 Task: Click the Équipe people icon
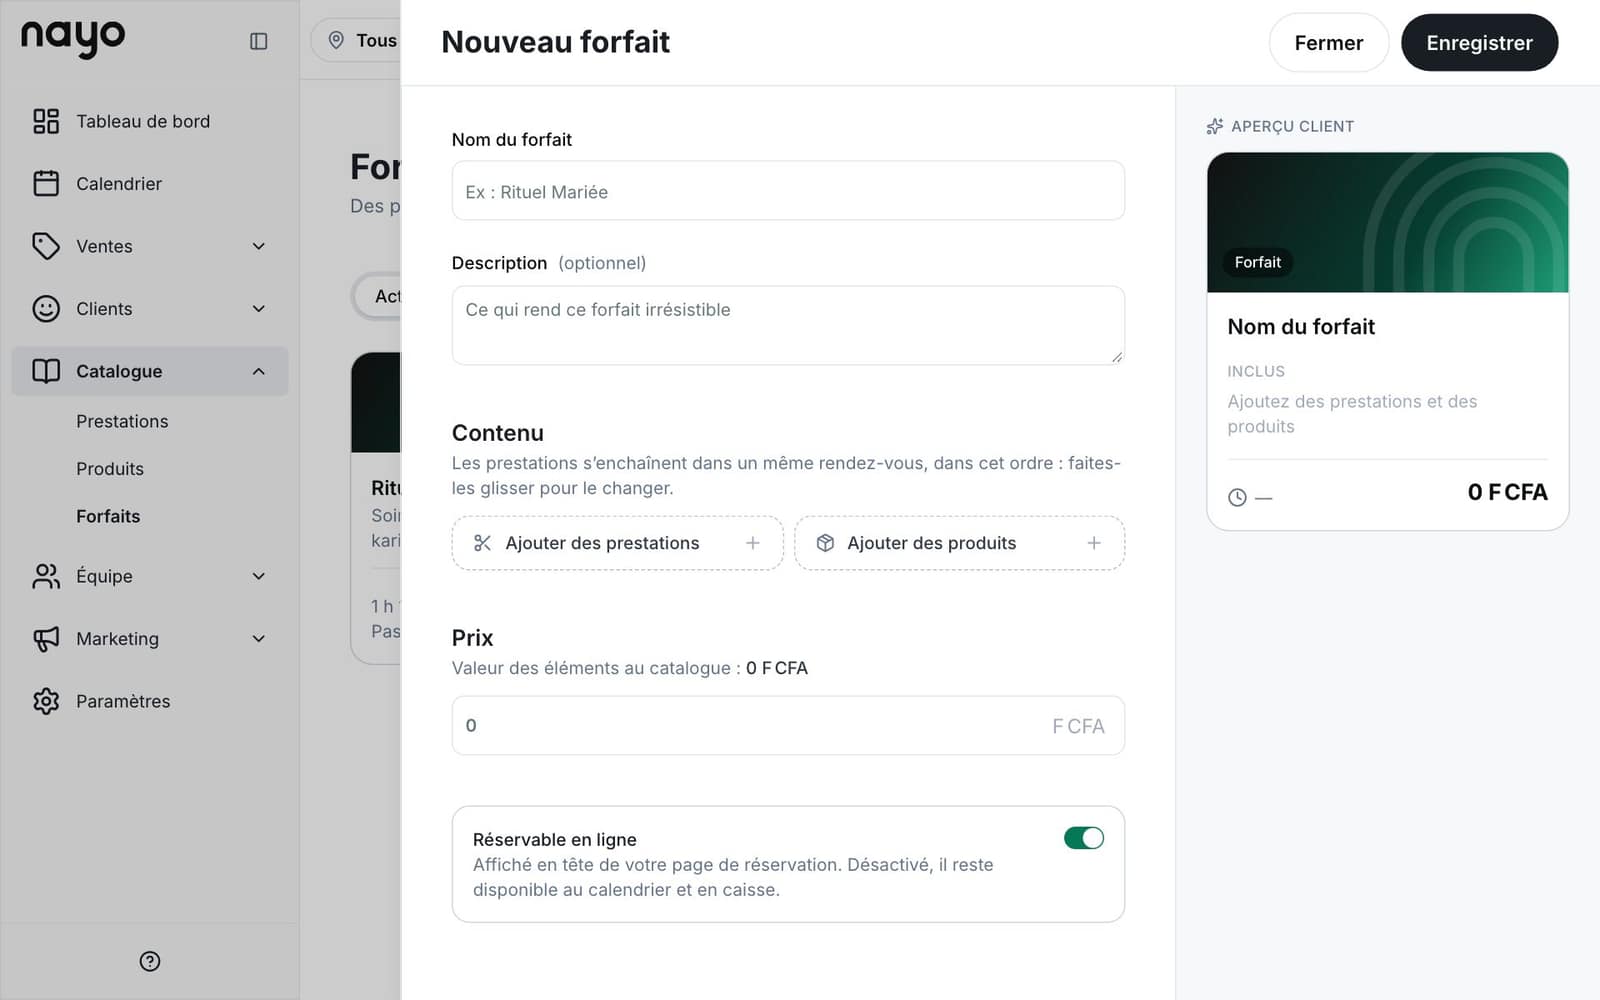pos(46,576)
